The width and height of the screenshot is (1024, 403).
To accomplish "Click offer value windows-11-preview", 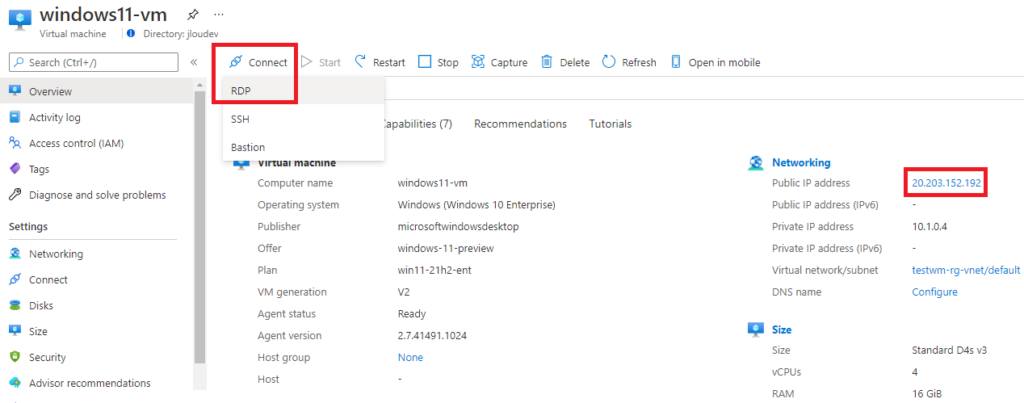I will [x=445, y=248].
